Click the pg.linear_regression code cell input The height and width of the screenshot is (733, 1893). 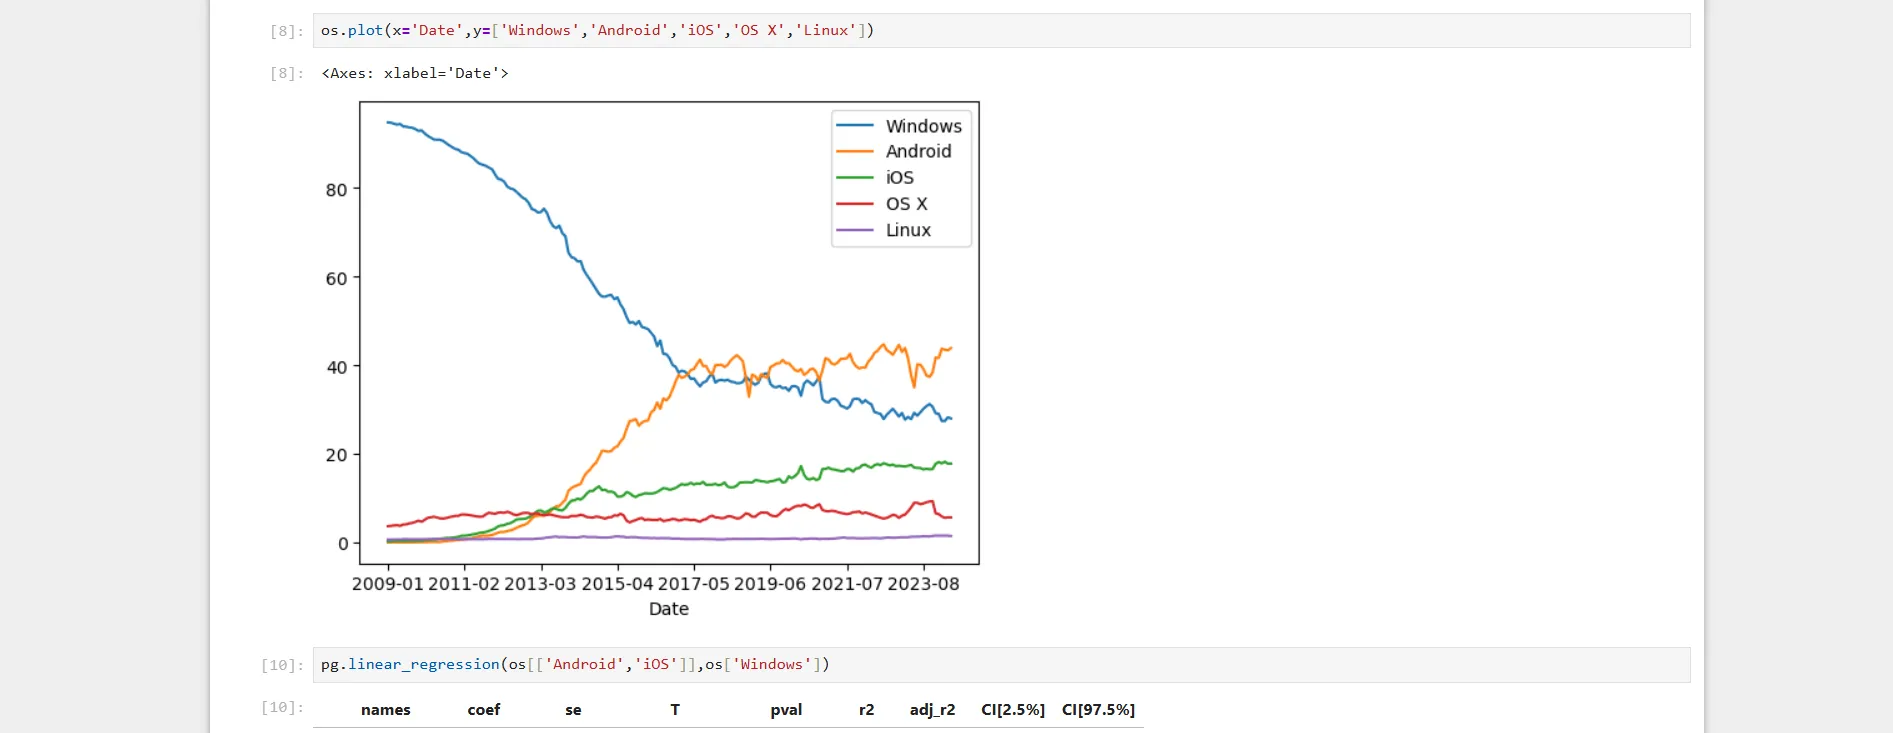coord(1001,664)
